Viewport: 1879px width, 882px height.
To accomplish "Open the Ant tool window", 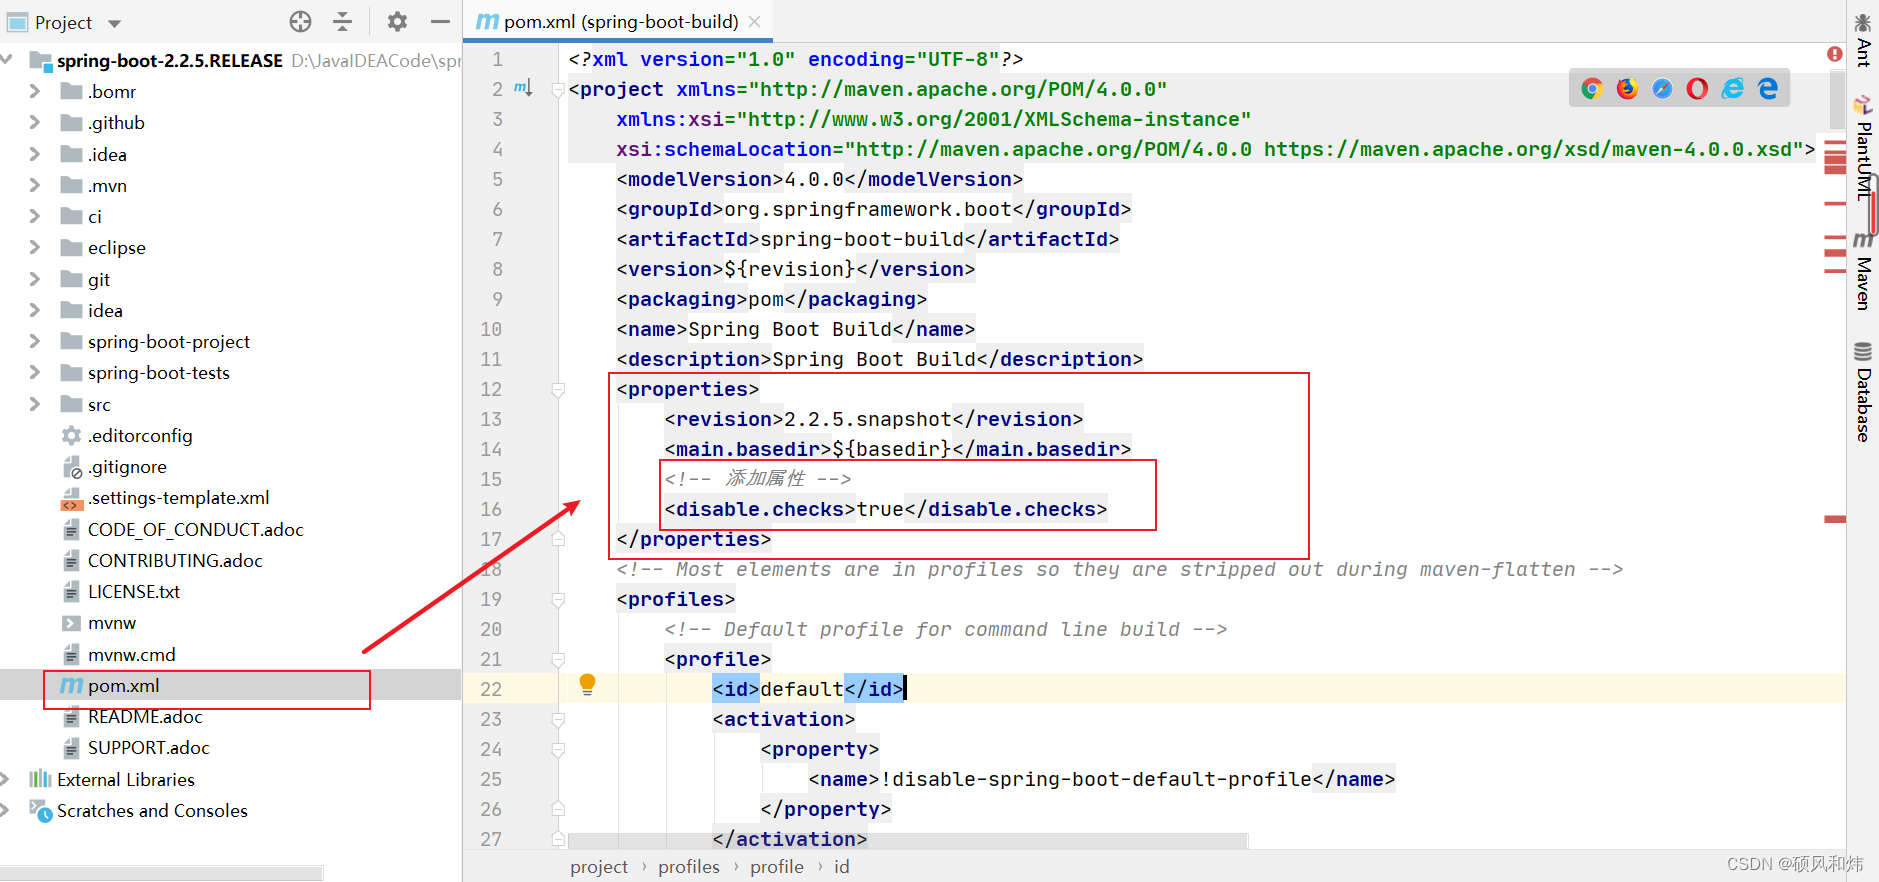I will pyautogui.click(x=1863, y=39).
